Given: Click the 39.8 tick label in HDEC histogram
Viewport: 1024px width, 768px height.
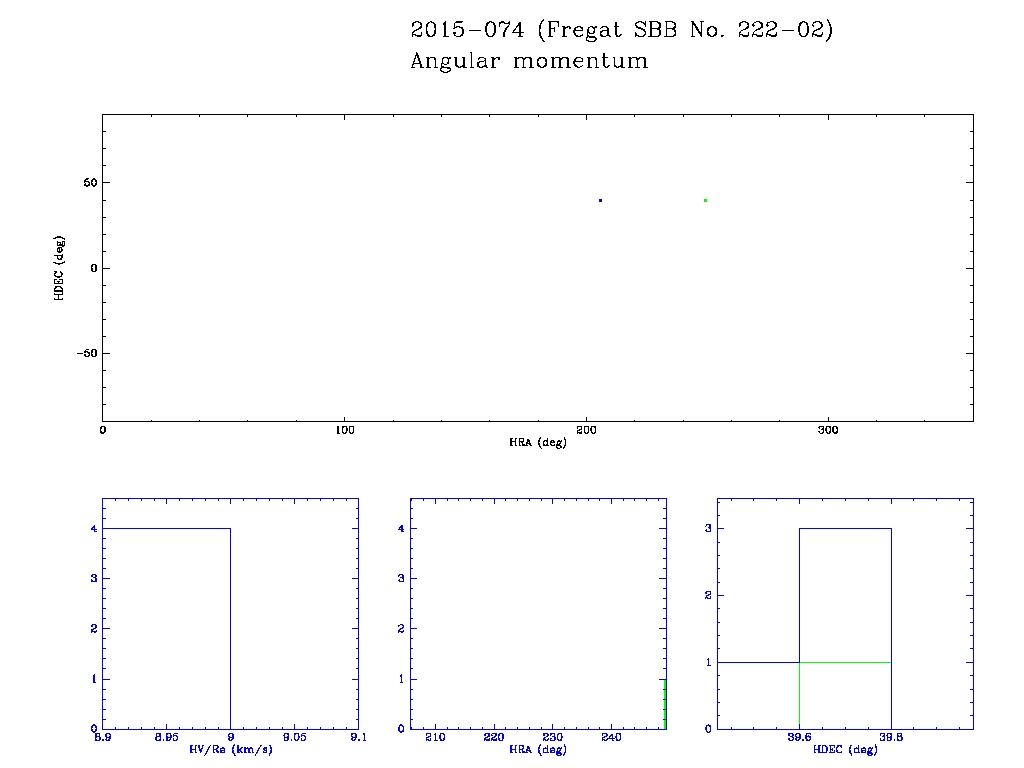Looking at the screenshot, I should 891,738.
